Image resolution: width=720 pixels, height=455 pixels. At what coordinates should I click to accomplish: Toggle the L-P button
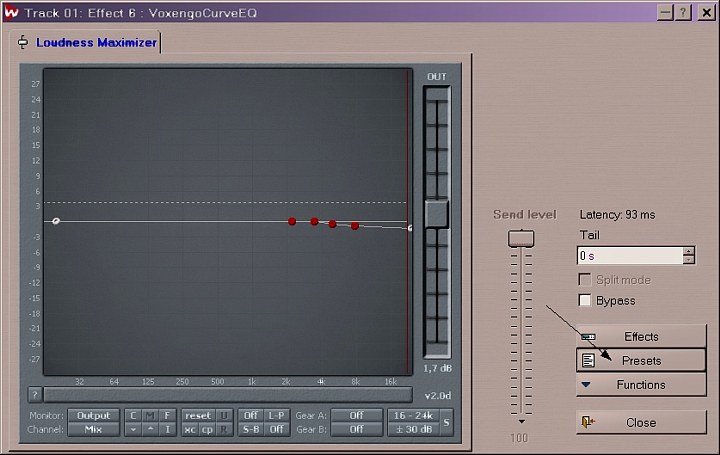pos(276,416)
